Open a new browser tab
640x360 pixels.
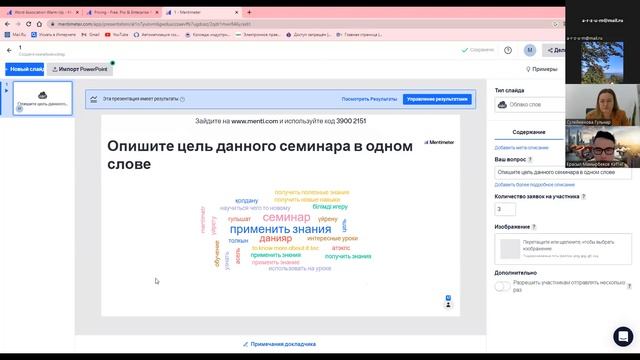click(249, 12)
